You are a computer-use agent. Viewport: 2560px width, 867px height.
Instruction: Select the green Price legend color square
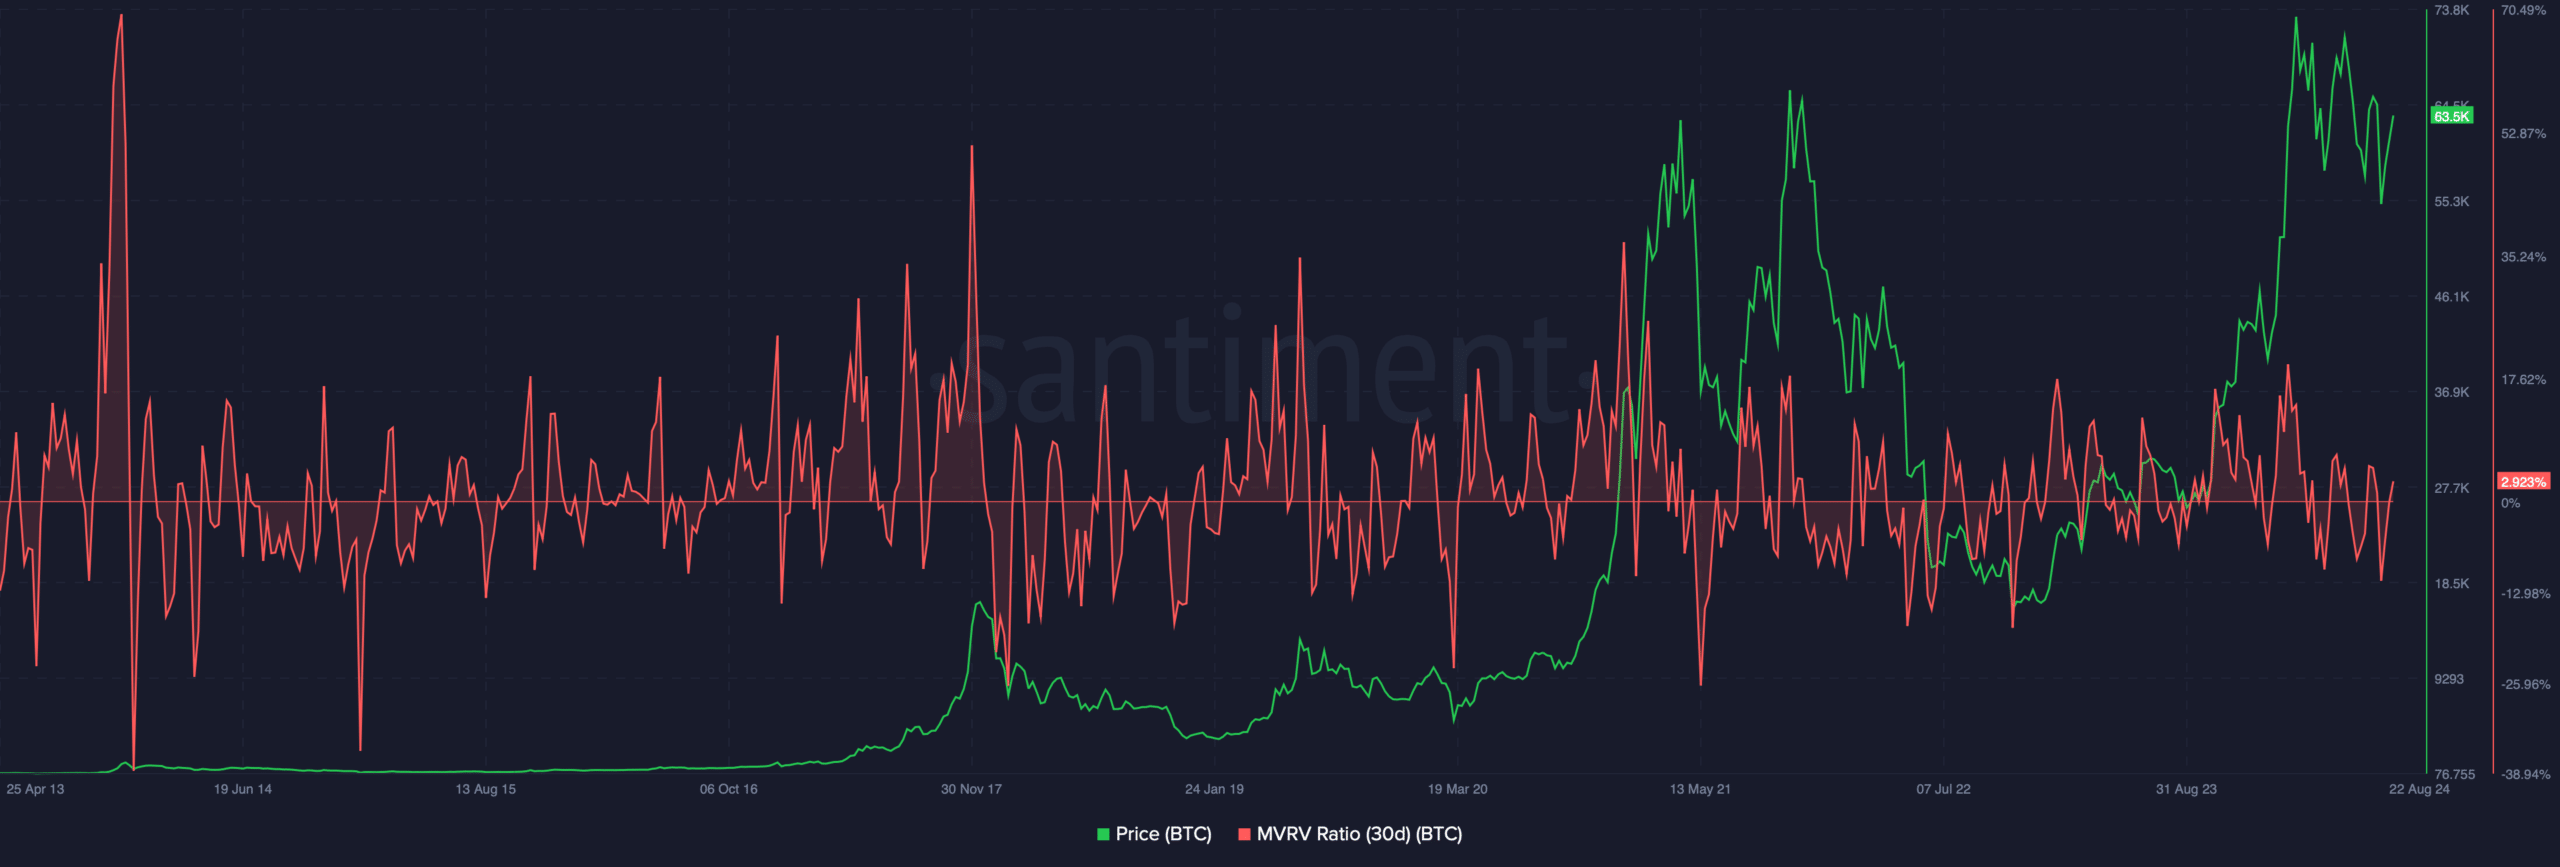click(1103, 834)
